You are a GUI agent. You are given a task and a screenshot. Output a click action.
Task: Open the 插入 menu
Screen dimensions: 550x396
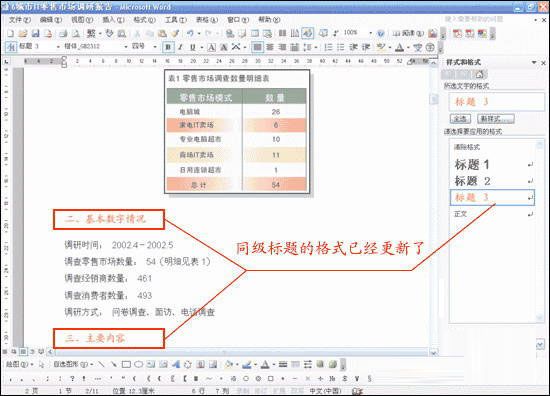point(113,20)
